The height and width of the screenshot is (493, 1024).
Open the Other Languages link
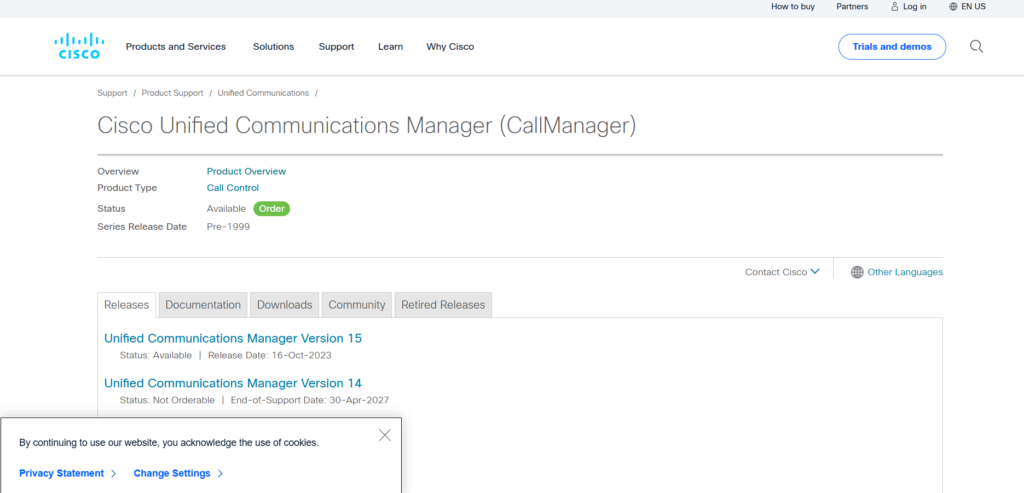pyautogui.click(x=905, y=272)
